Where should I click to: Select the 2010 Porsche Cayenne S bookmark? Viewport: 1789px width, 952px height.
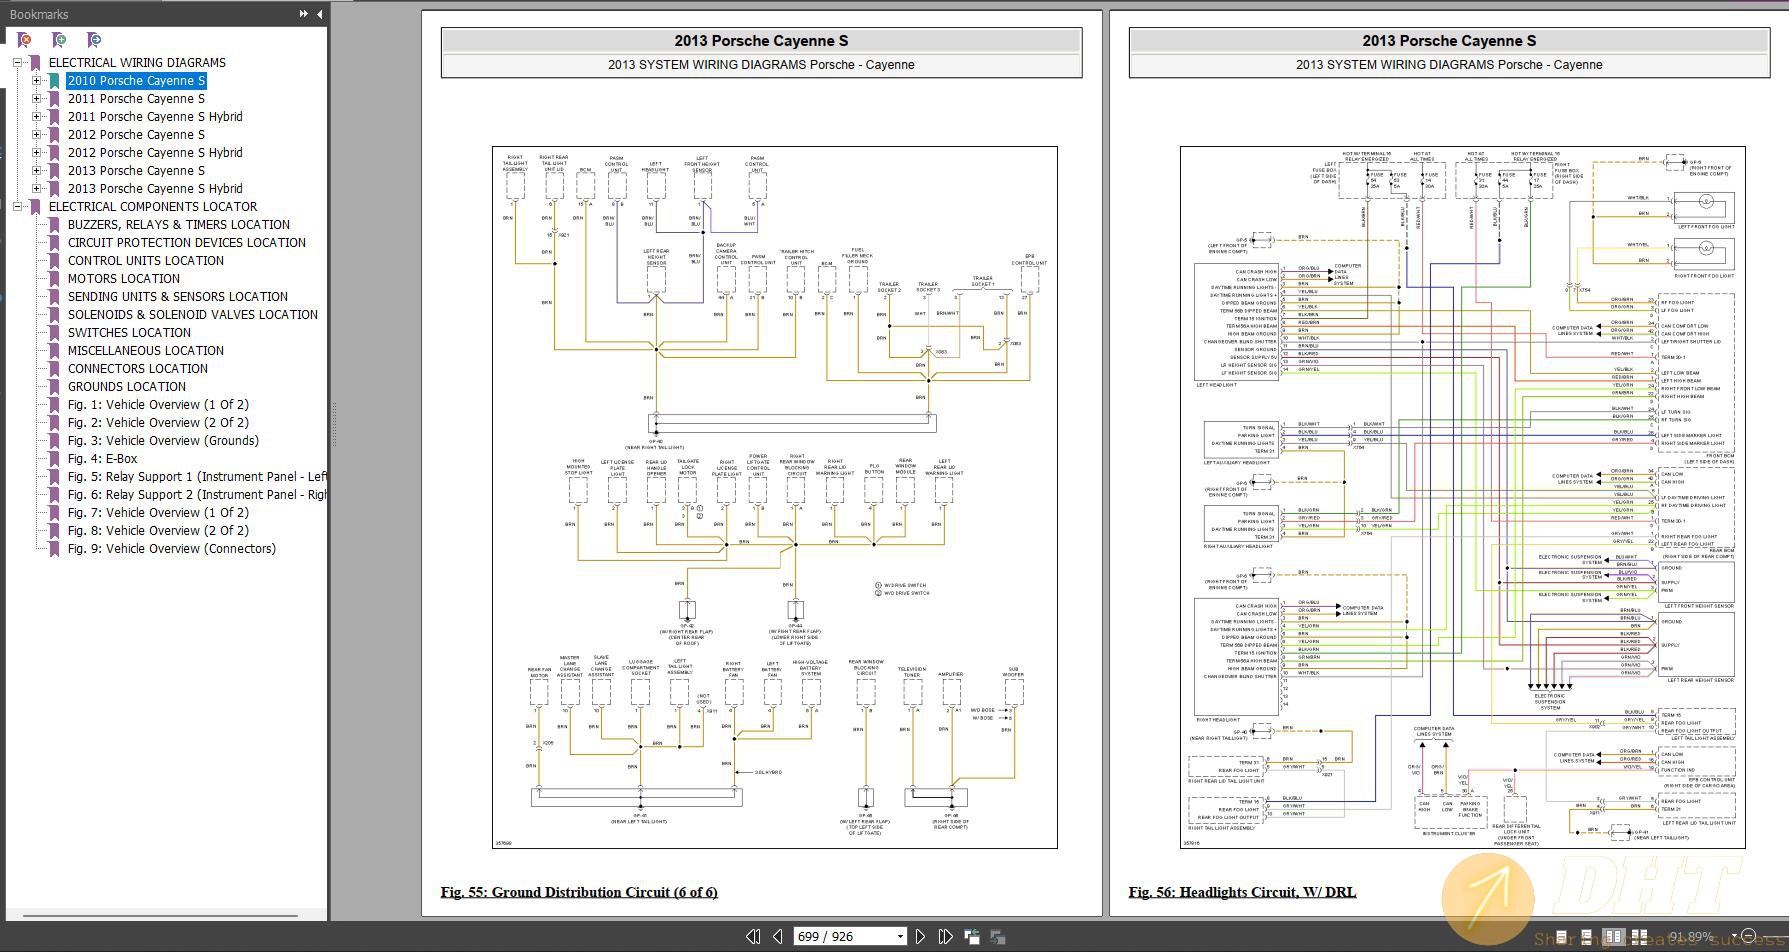(136, 80)
